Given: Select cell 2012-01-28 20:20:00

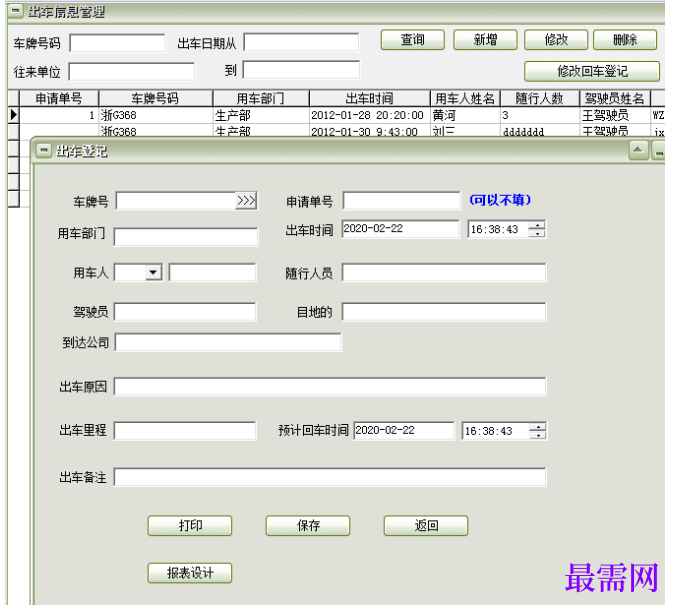Looking at the screenshot, I should 370,115.
